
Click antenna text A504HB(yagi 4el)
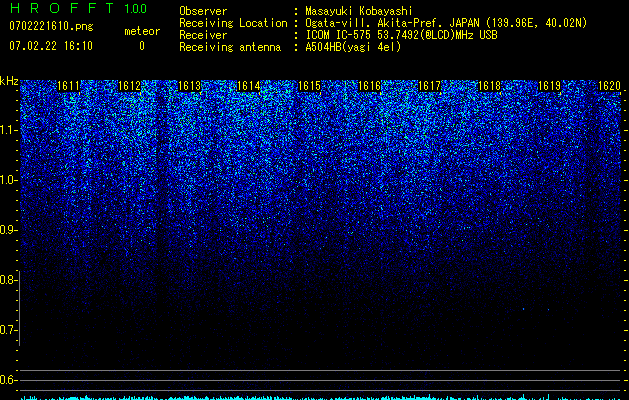click(353, 47)
